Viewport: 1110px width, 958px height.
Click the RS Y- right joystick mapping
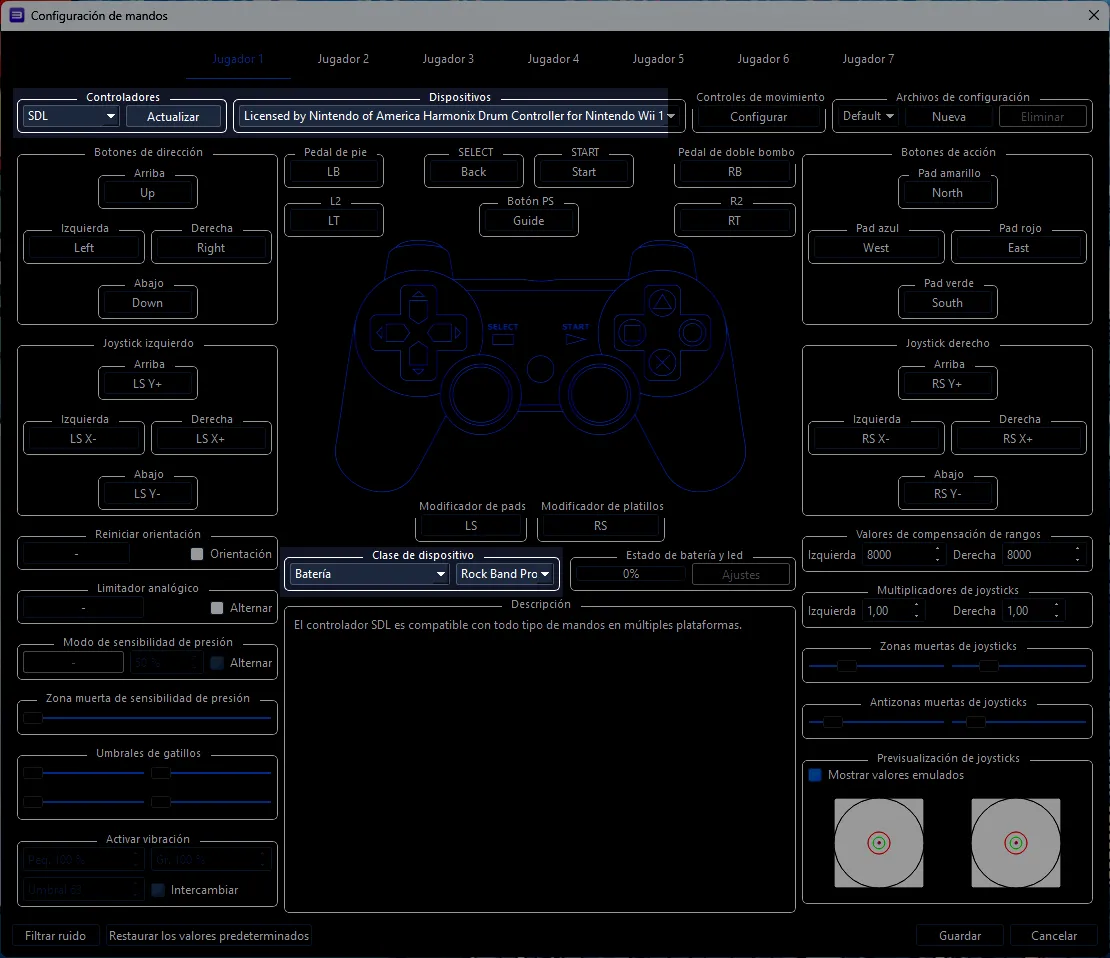[x=947, y=494]
